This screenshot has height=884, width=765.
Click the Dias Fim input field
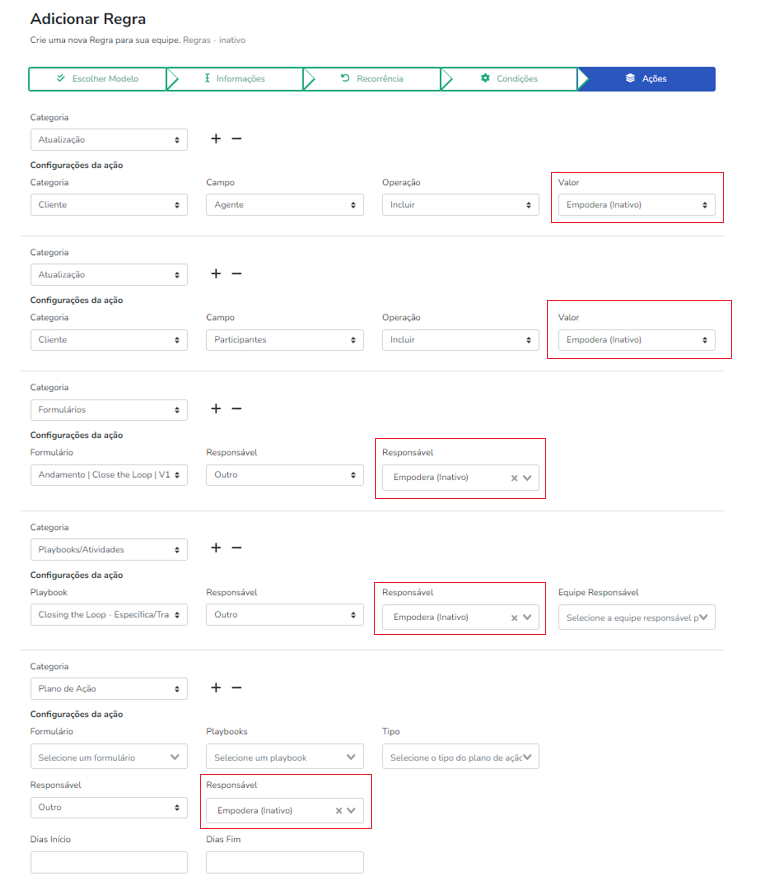(x=284, y=862)
